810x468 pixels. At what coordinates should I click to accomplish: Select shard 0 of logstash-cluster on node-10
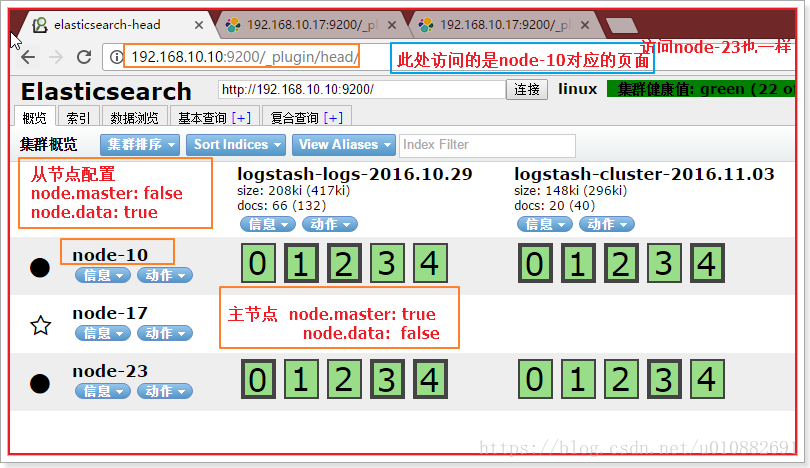[x=535, y=263]
